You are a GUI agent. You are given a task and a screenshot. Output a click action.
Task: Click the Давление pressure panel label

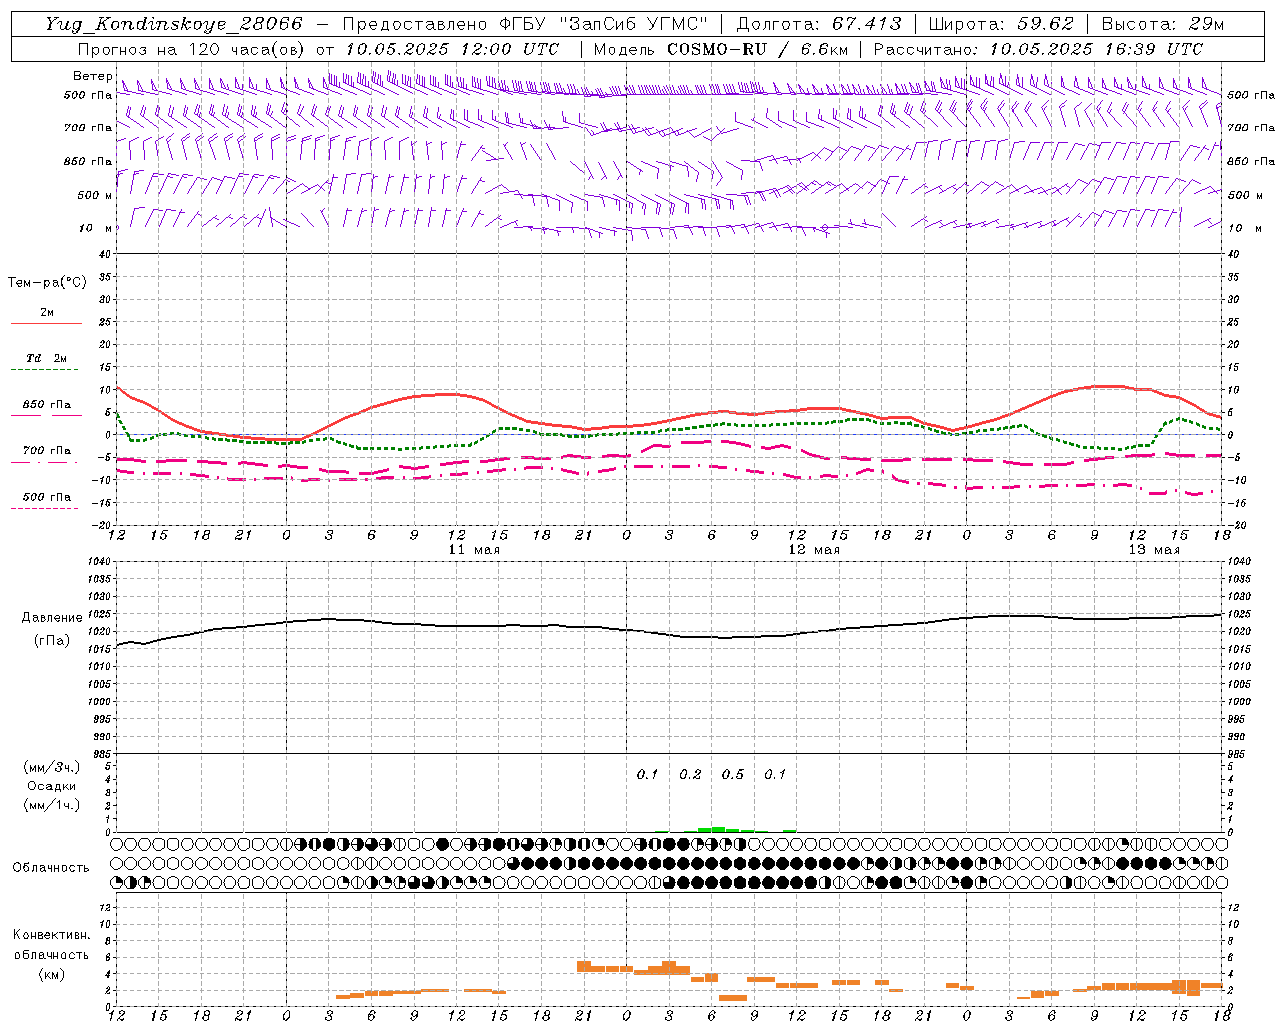coord(52,618)
